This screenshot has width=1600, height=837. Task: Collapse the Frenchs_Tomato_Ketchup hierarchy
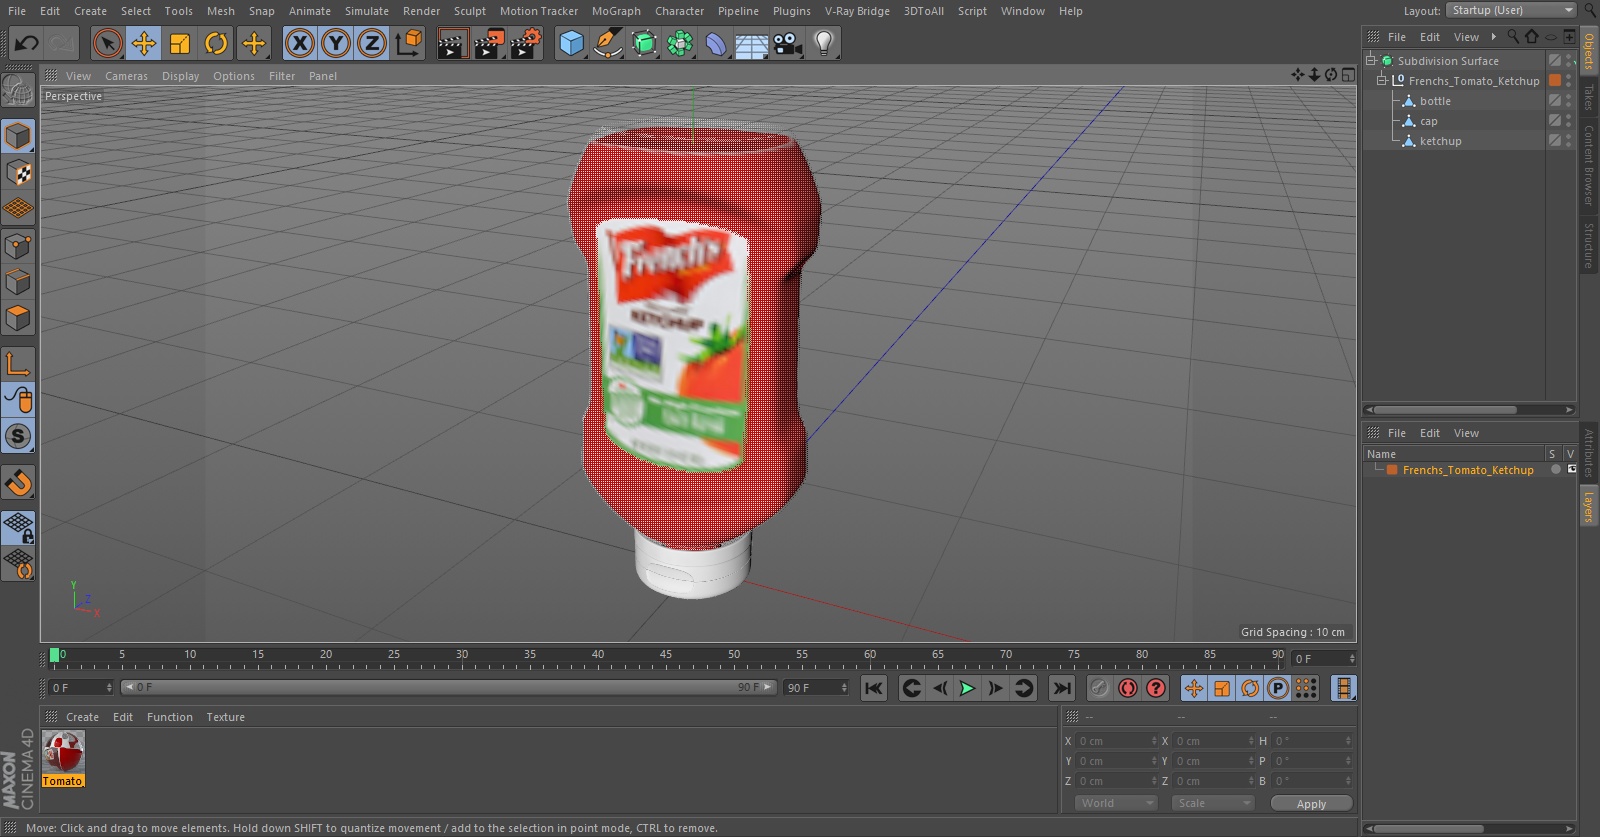tap(1382, 80)
